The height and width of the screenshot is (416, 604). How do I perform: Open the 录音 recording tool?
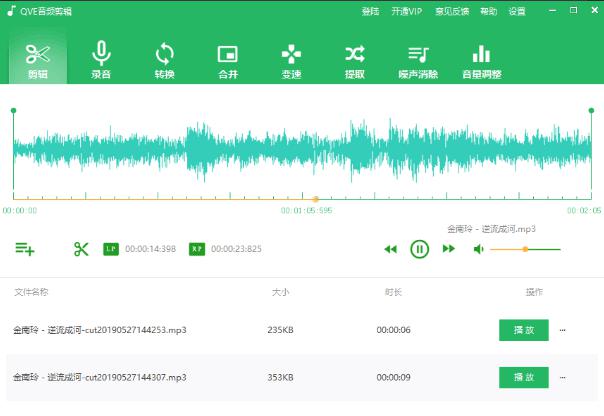pos(101,60)
